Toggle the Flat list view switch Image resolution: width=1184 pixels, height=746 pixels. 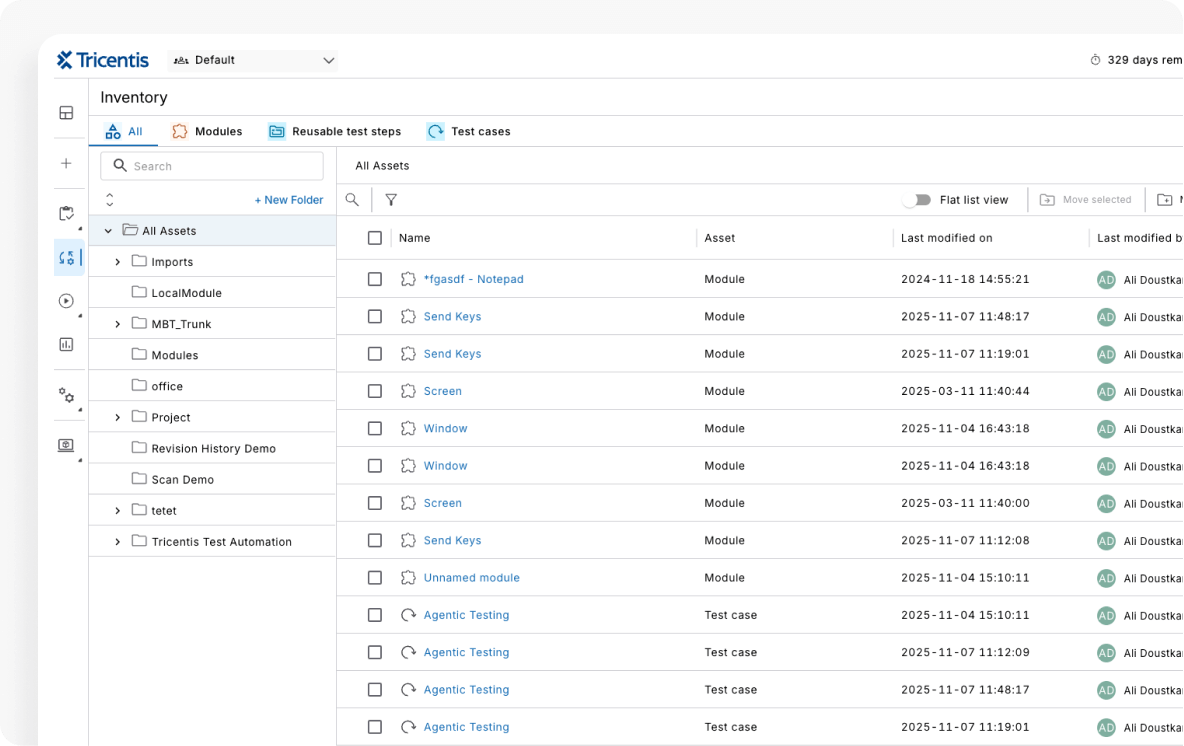point(916,200)
